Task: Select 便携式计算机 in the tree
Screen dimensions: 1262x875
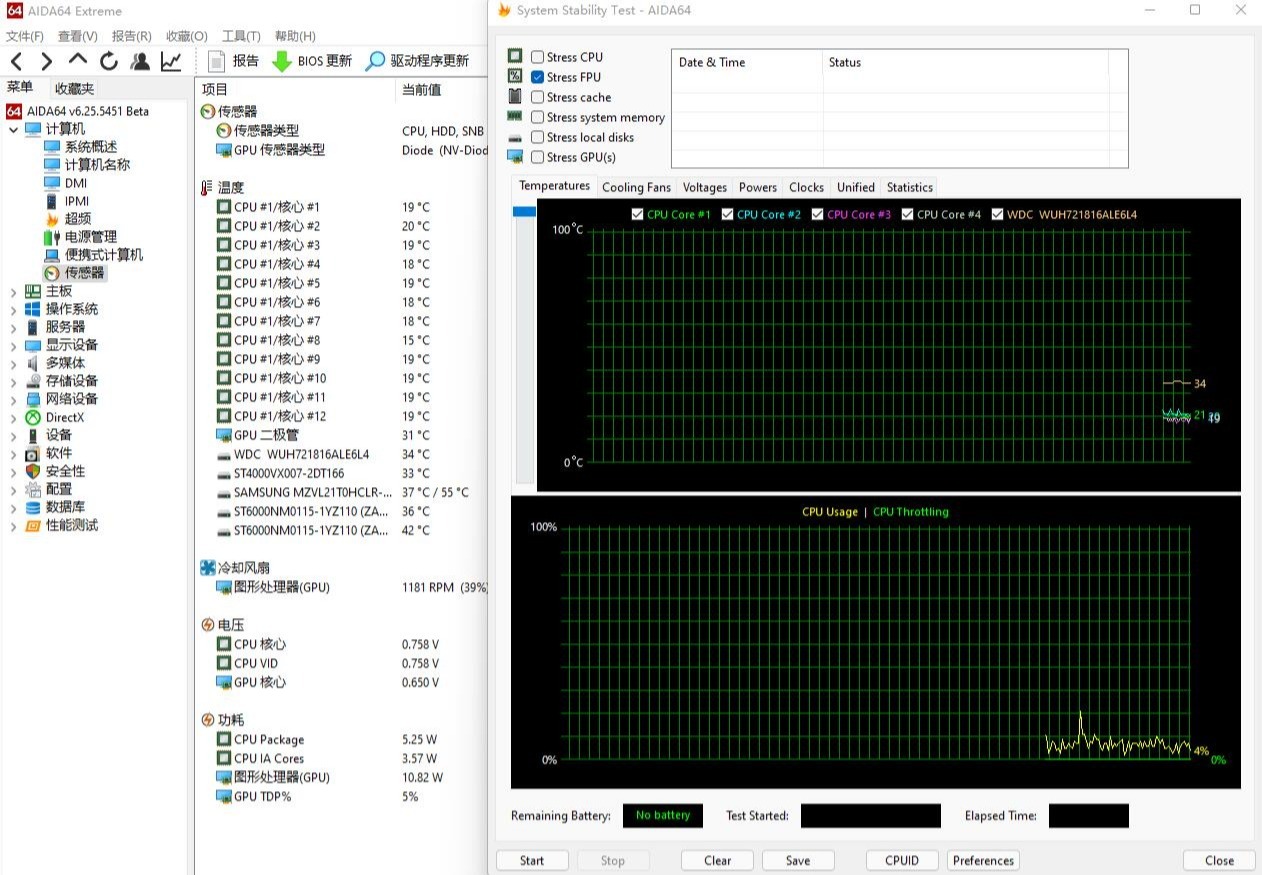Action: (x=104, y=255)
